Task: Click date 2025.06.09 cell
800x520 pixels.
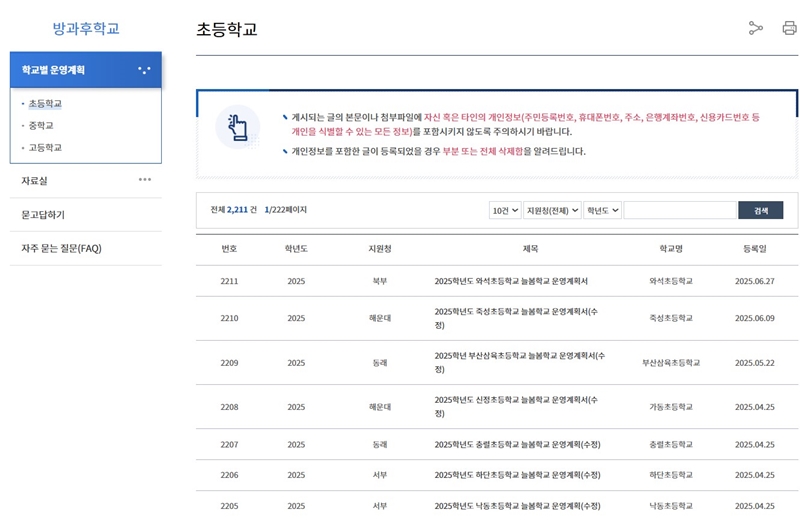Action: point(755,318)
